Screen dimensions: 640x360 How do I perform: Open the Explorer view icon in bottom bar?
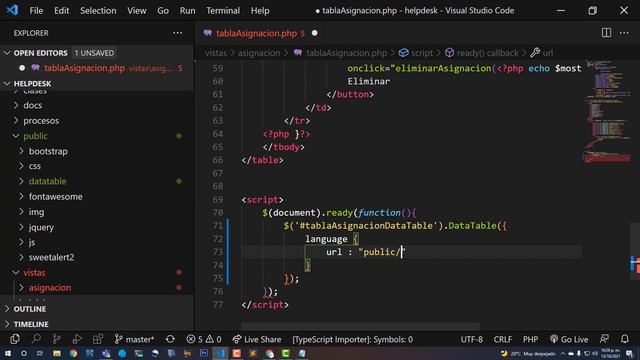(15, 339)
